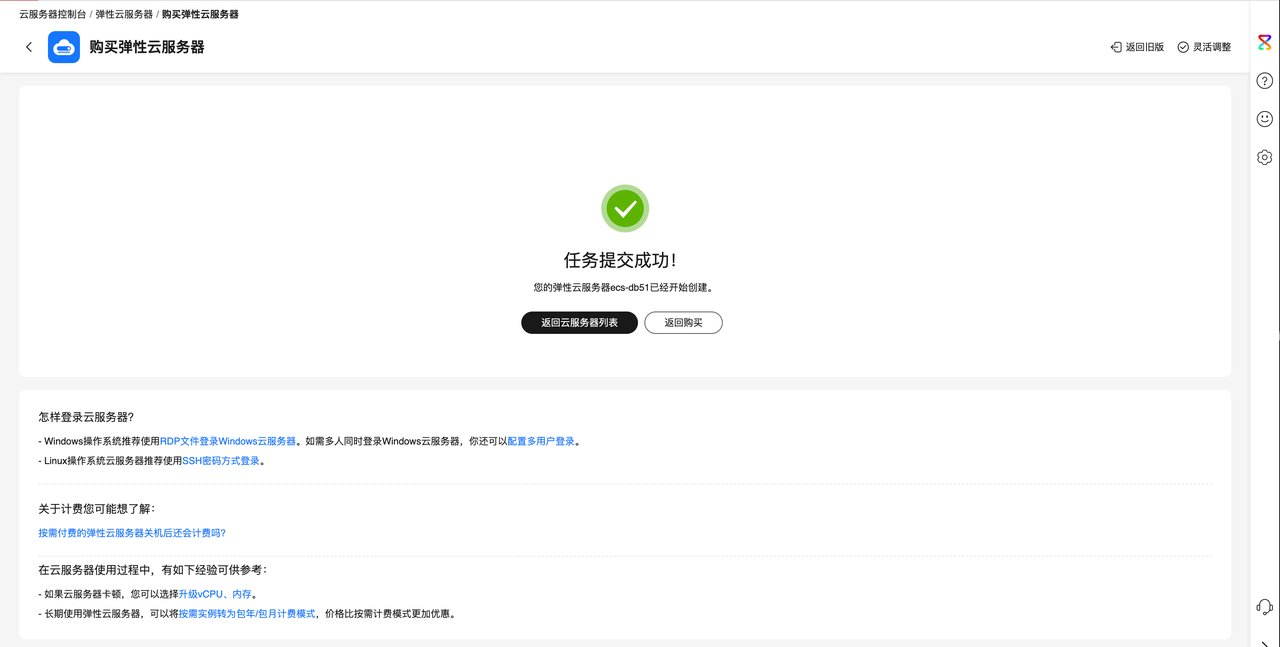
Task: Click 购买弹性云服务器 page title
Action: [x=147, y=47]
